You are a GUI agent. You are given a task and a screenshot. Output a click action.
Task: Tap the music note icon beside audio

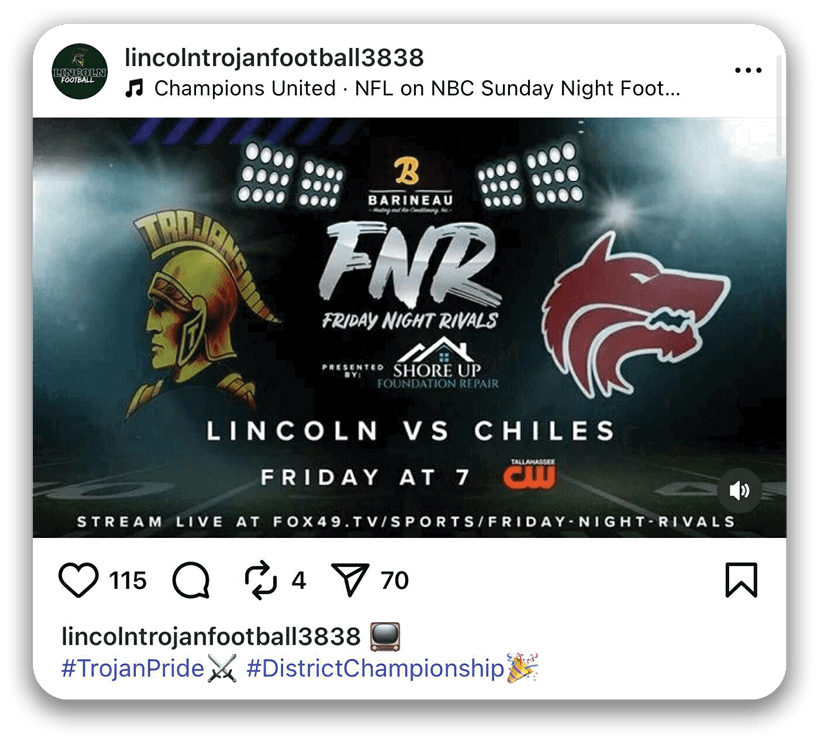click(x=134, y=88)
